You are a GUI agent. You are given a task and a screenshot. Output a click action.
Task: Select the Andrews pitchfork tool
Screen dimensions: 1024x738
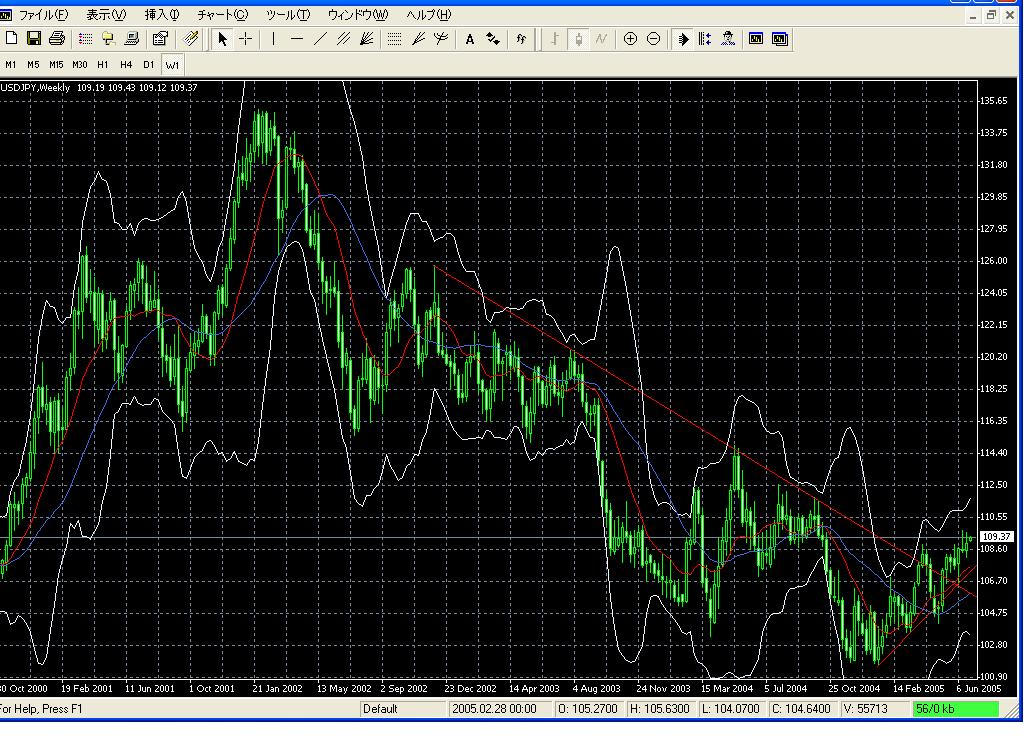[x=441, y=39]
